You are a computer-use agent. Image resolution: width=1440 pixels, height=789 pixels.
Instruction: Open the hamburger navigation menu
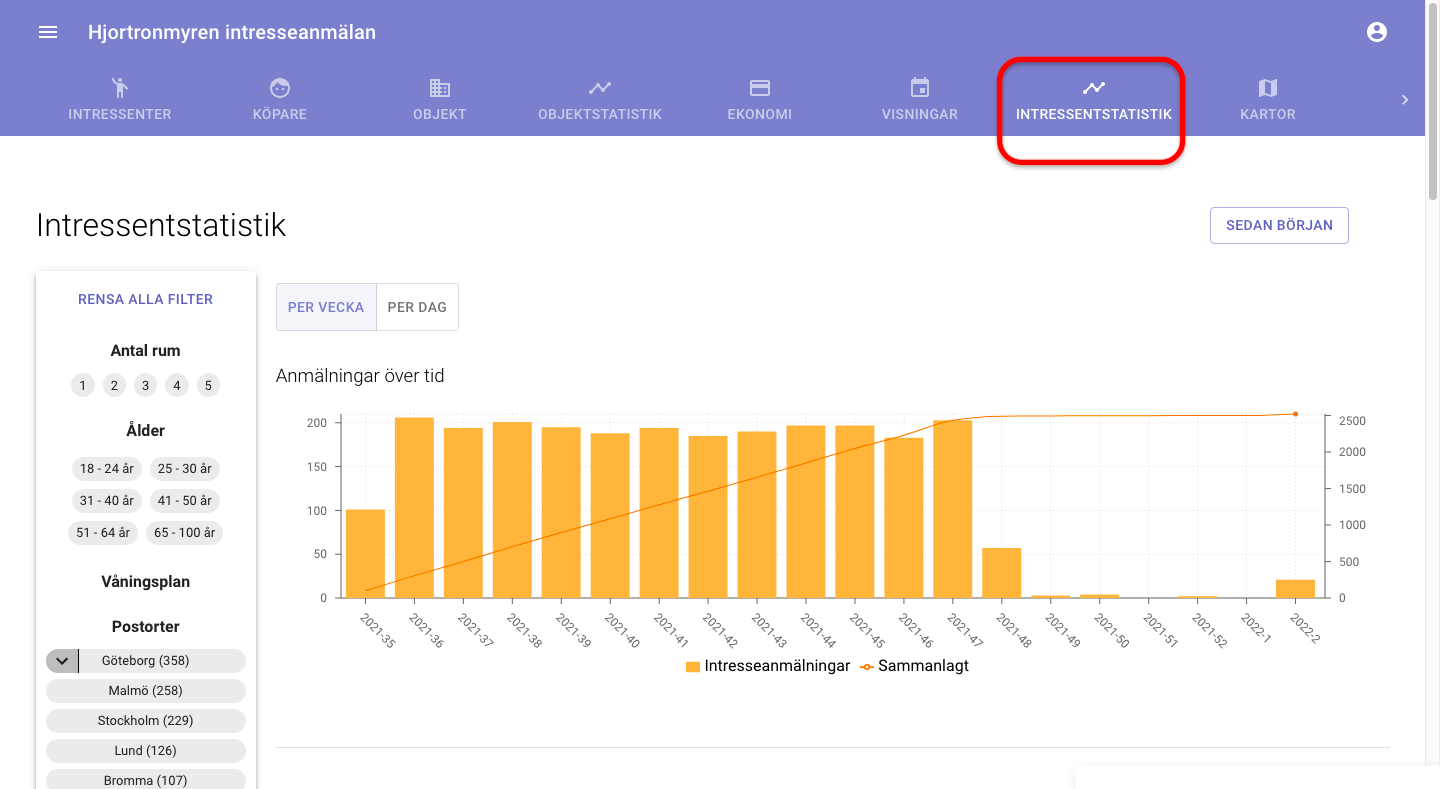coord(48,32)
